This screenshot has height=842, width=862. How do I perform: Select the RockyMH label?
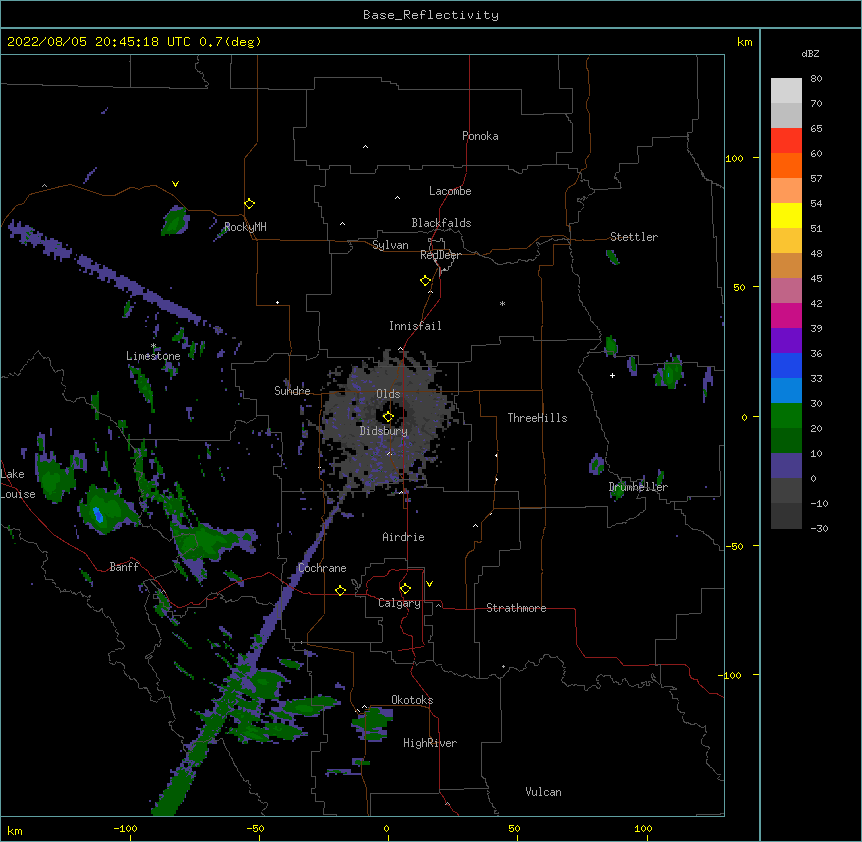point(245,227)
